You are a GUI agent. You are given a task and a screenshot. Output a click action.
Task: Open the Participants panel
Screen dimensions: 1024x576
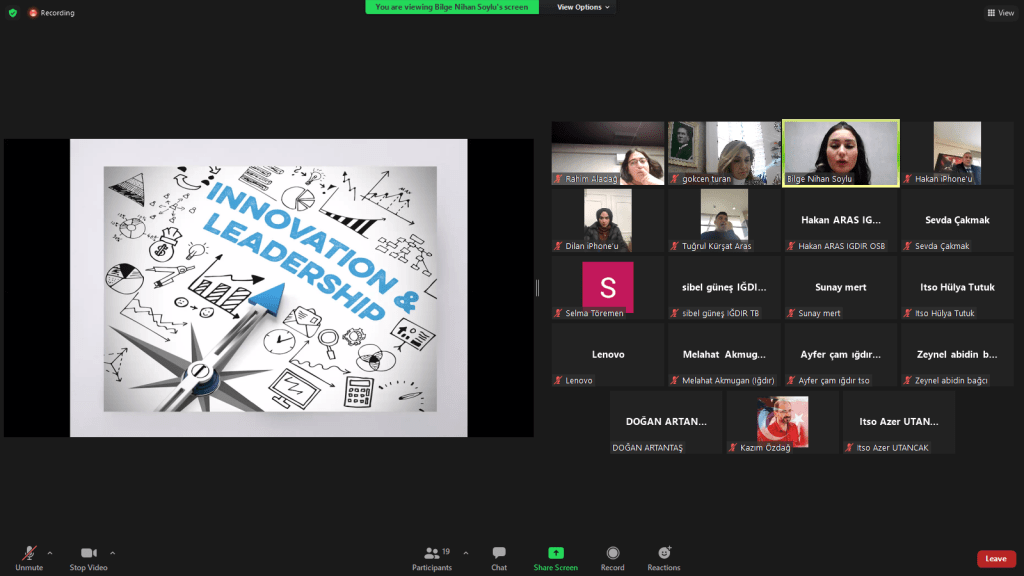click(x=431, y=557)
